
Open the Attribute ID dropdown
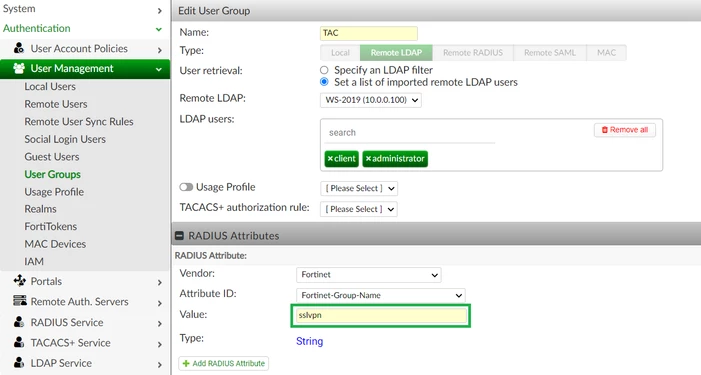380,295
